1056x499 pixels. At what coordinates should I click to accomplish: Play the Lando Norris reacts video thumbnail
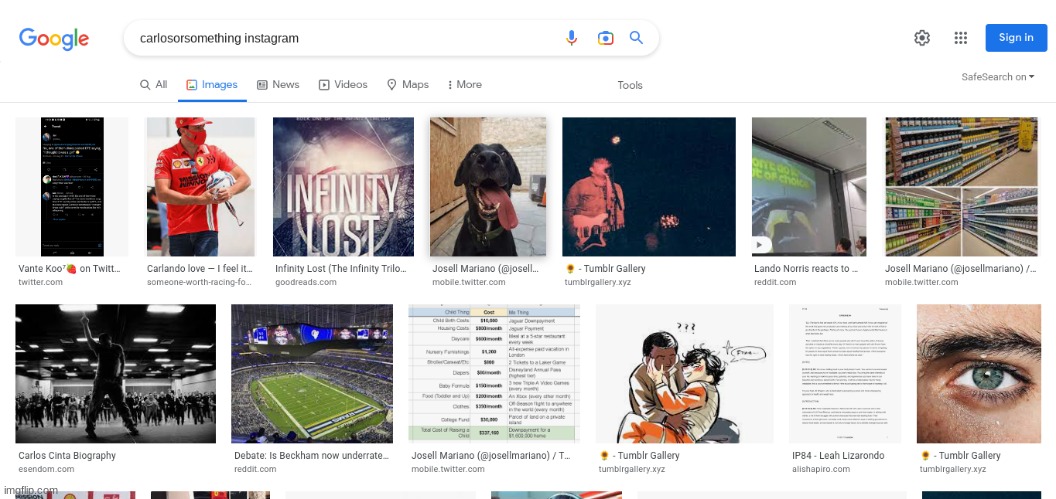point(808,187)
